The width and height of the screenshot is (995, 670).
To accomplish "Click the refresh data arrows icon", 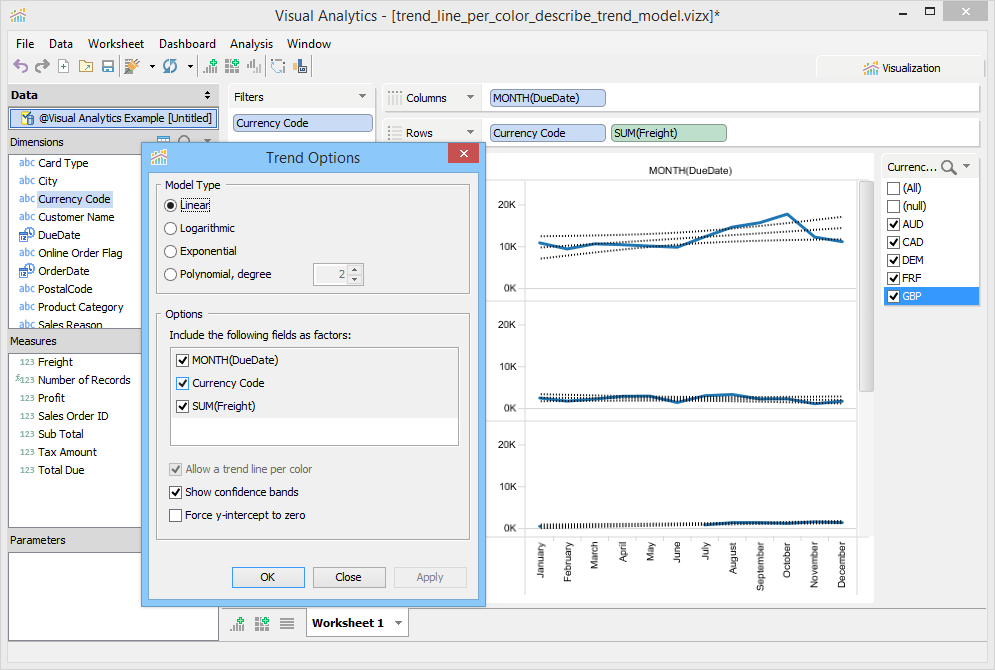I will tap(170, 66).
